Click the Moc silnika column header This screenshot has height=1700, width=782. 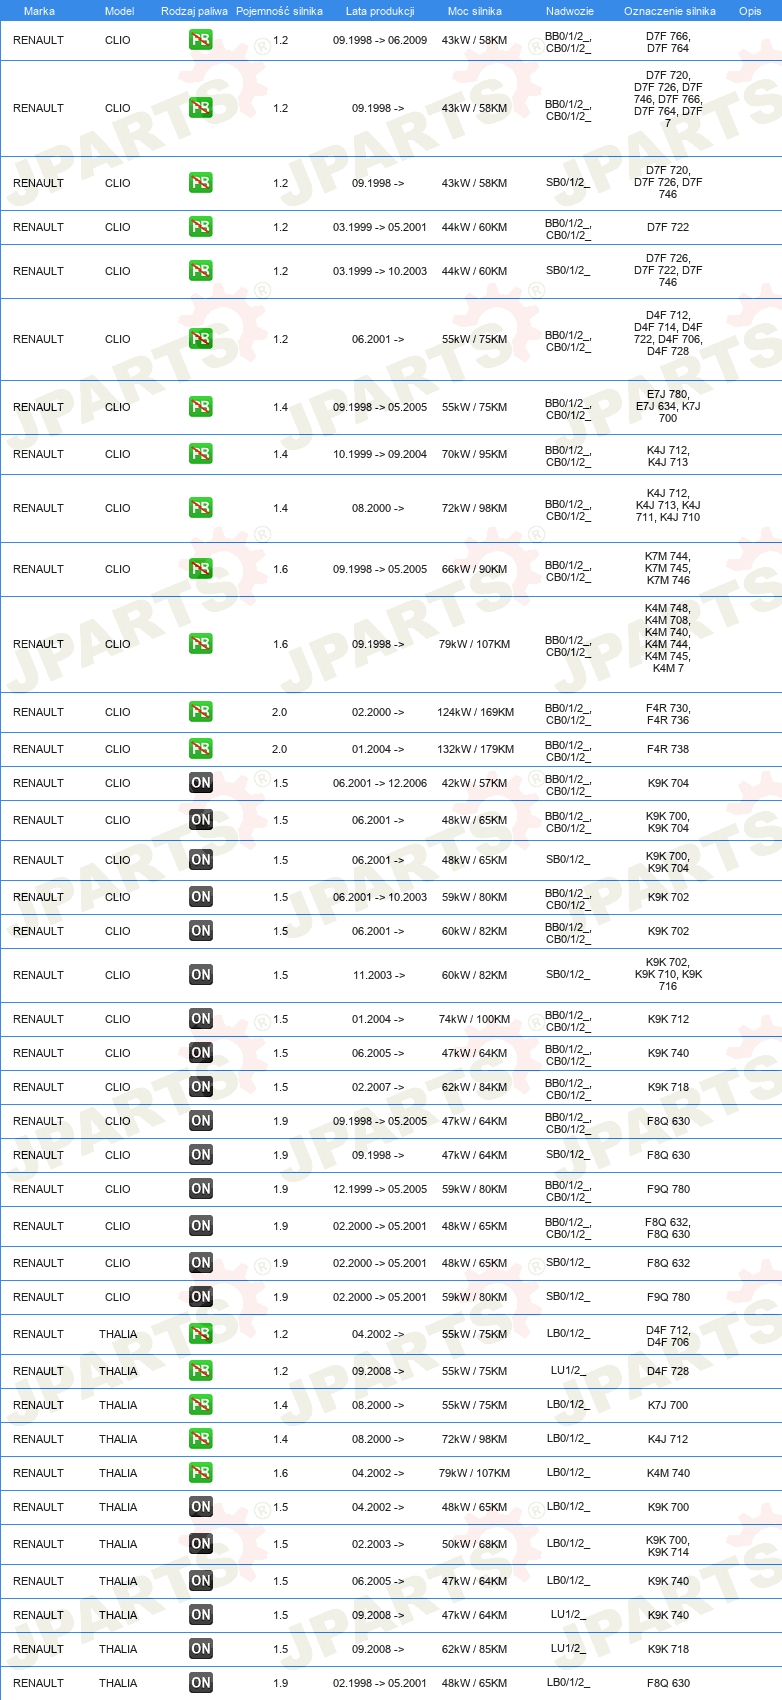click(x=475, y=11)
